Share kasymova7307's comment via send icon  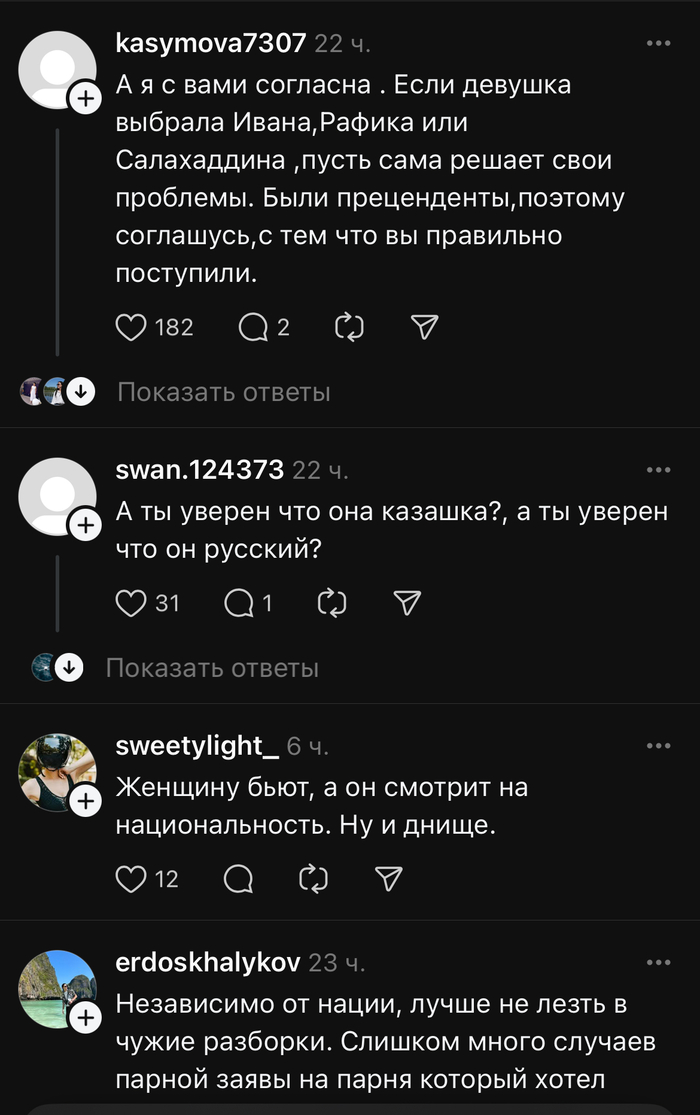click(425, 327)
